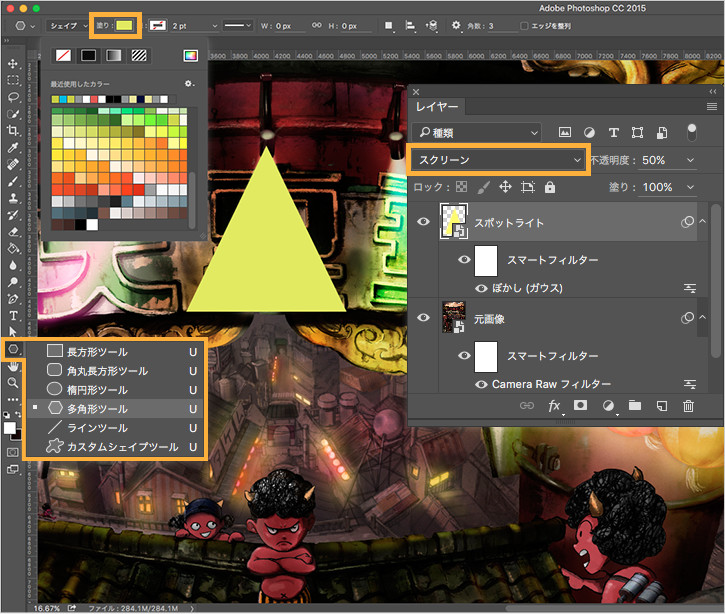Open the スクリーン blend mode dropdown
Image resolution: width=725 pixels, height=614 pixels.
[x=498, y=160]
